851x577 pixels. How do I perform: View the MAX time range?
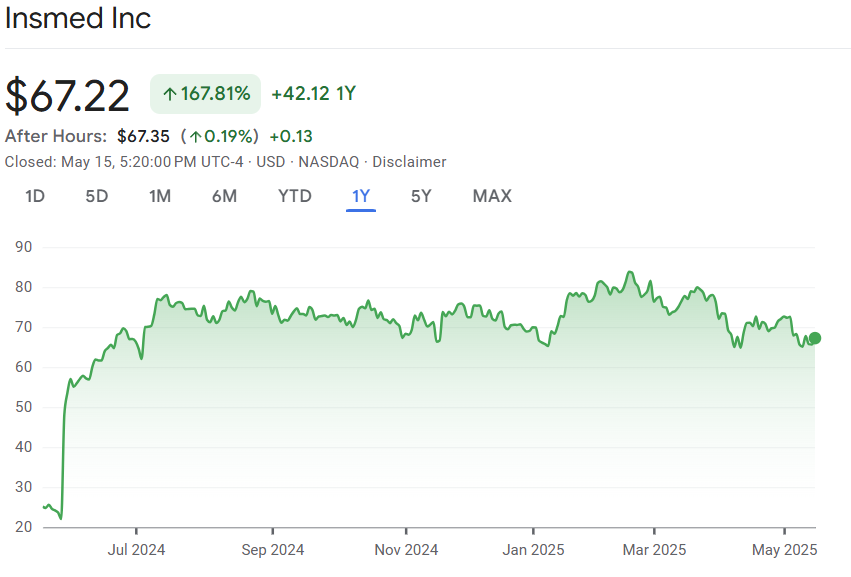(492, 196)
